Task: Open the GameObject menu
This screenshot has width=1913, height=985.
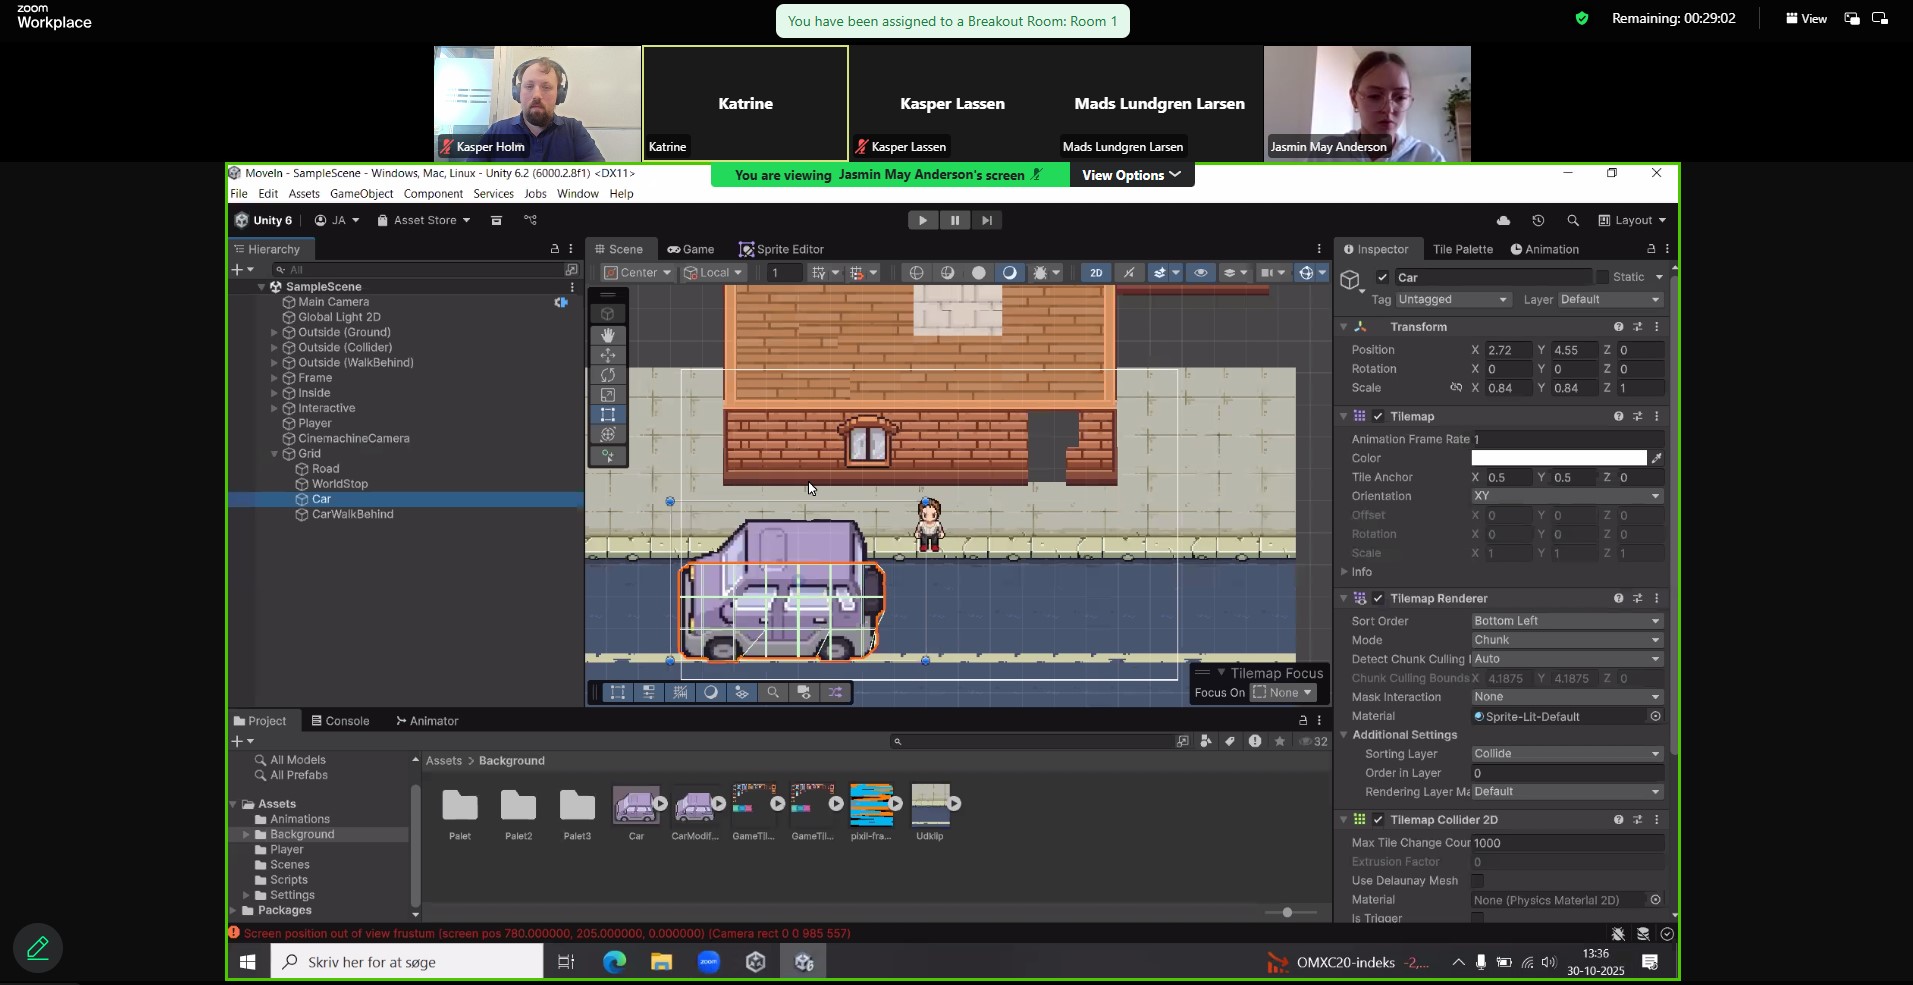Action: click(361, 194)
